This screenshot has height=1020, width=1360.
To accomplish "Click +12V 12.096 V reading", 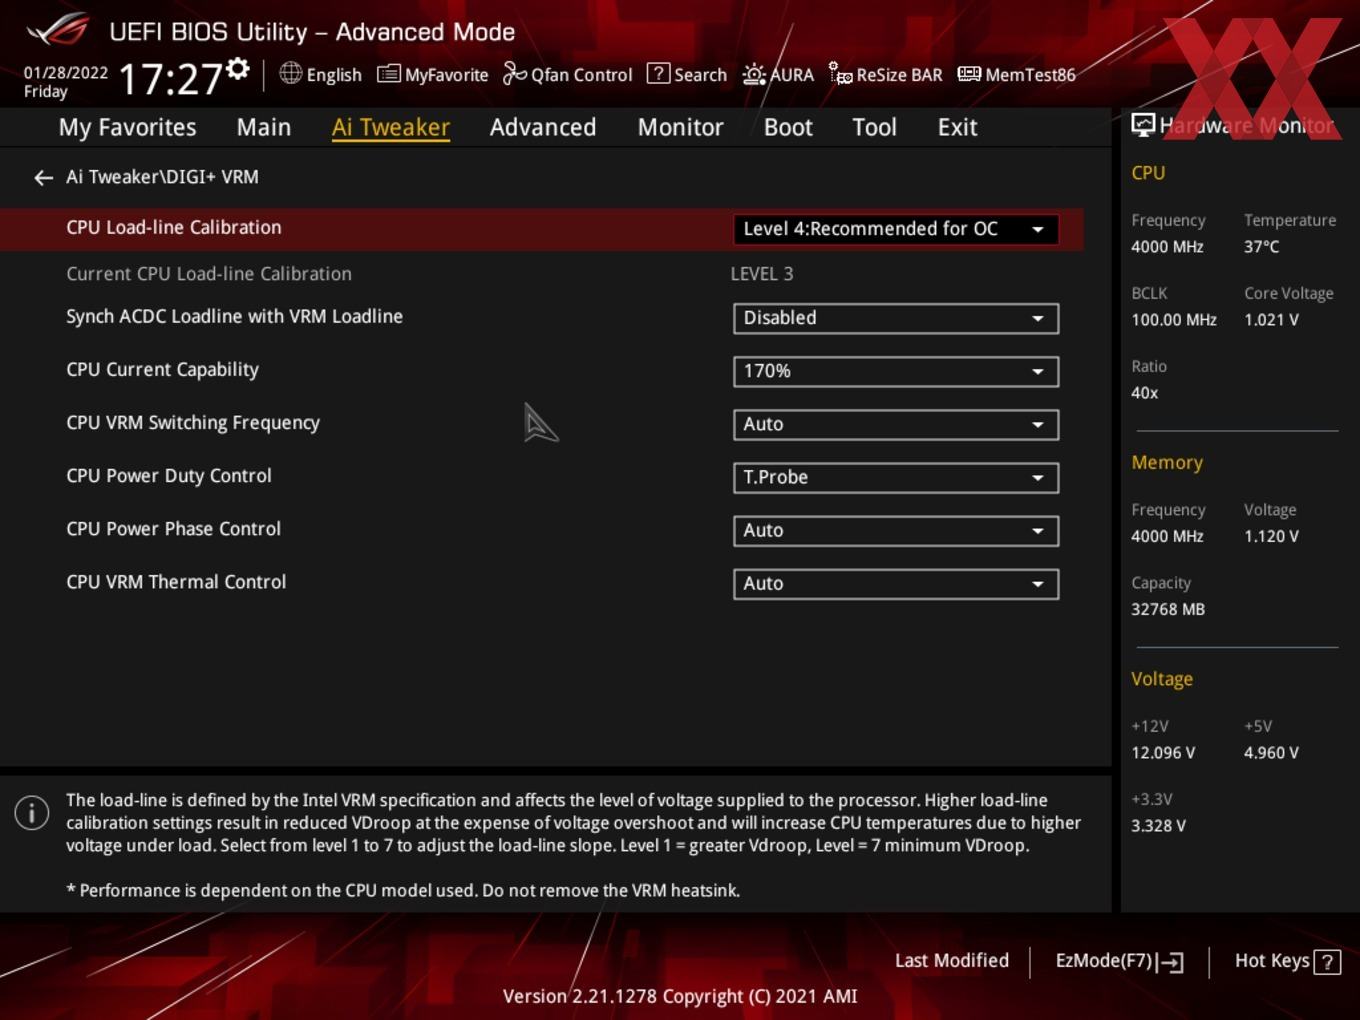I will pyautogui.click(x=1163, y=753).
